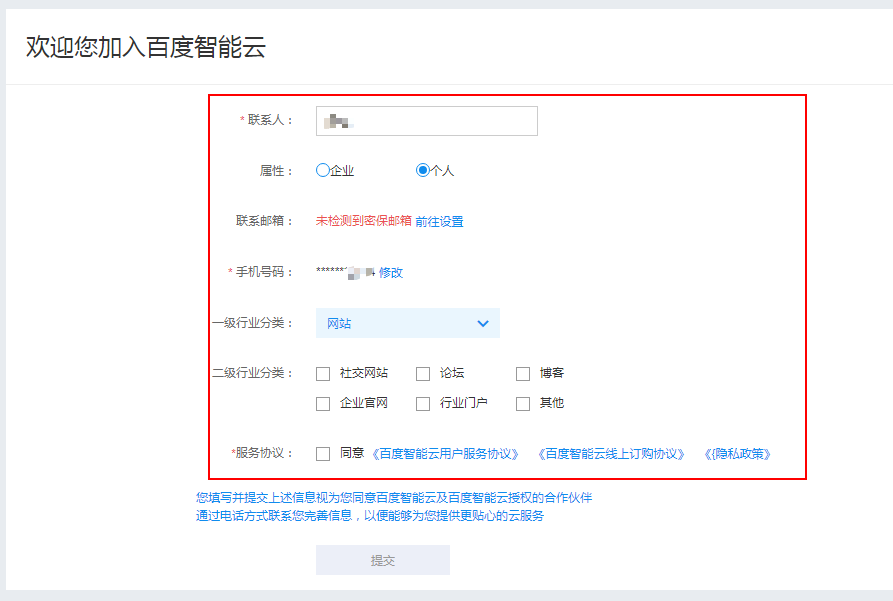Screen dimensions: 893x601
Task: Select the 个人 radio button
Action: click(423, 170)
